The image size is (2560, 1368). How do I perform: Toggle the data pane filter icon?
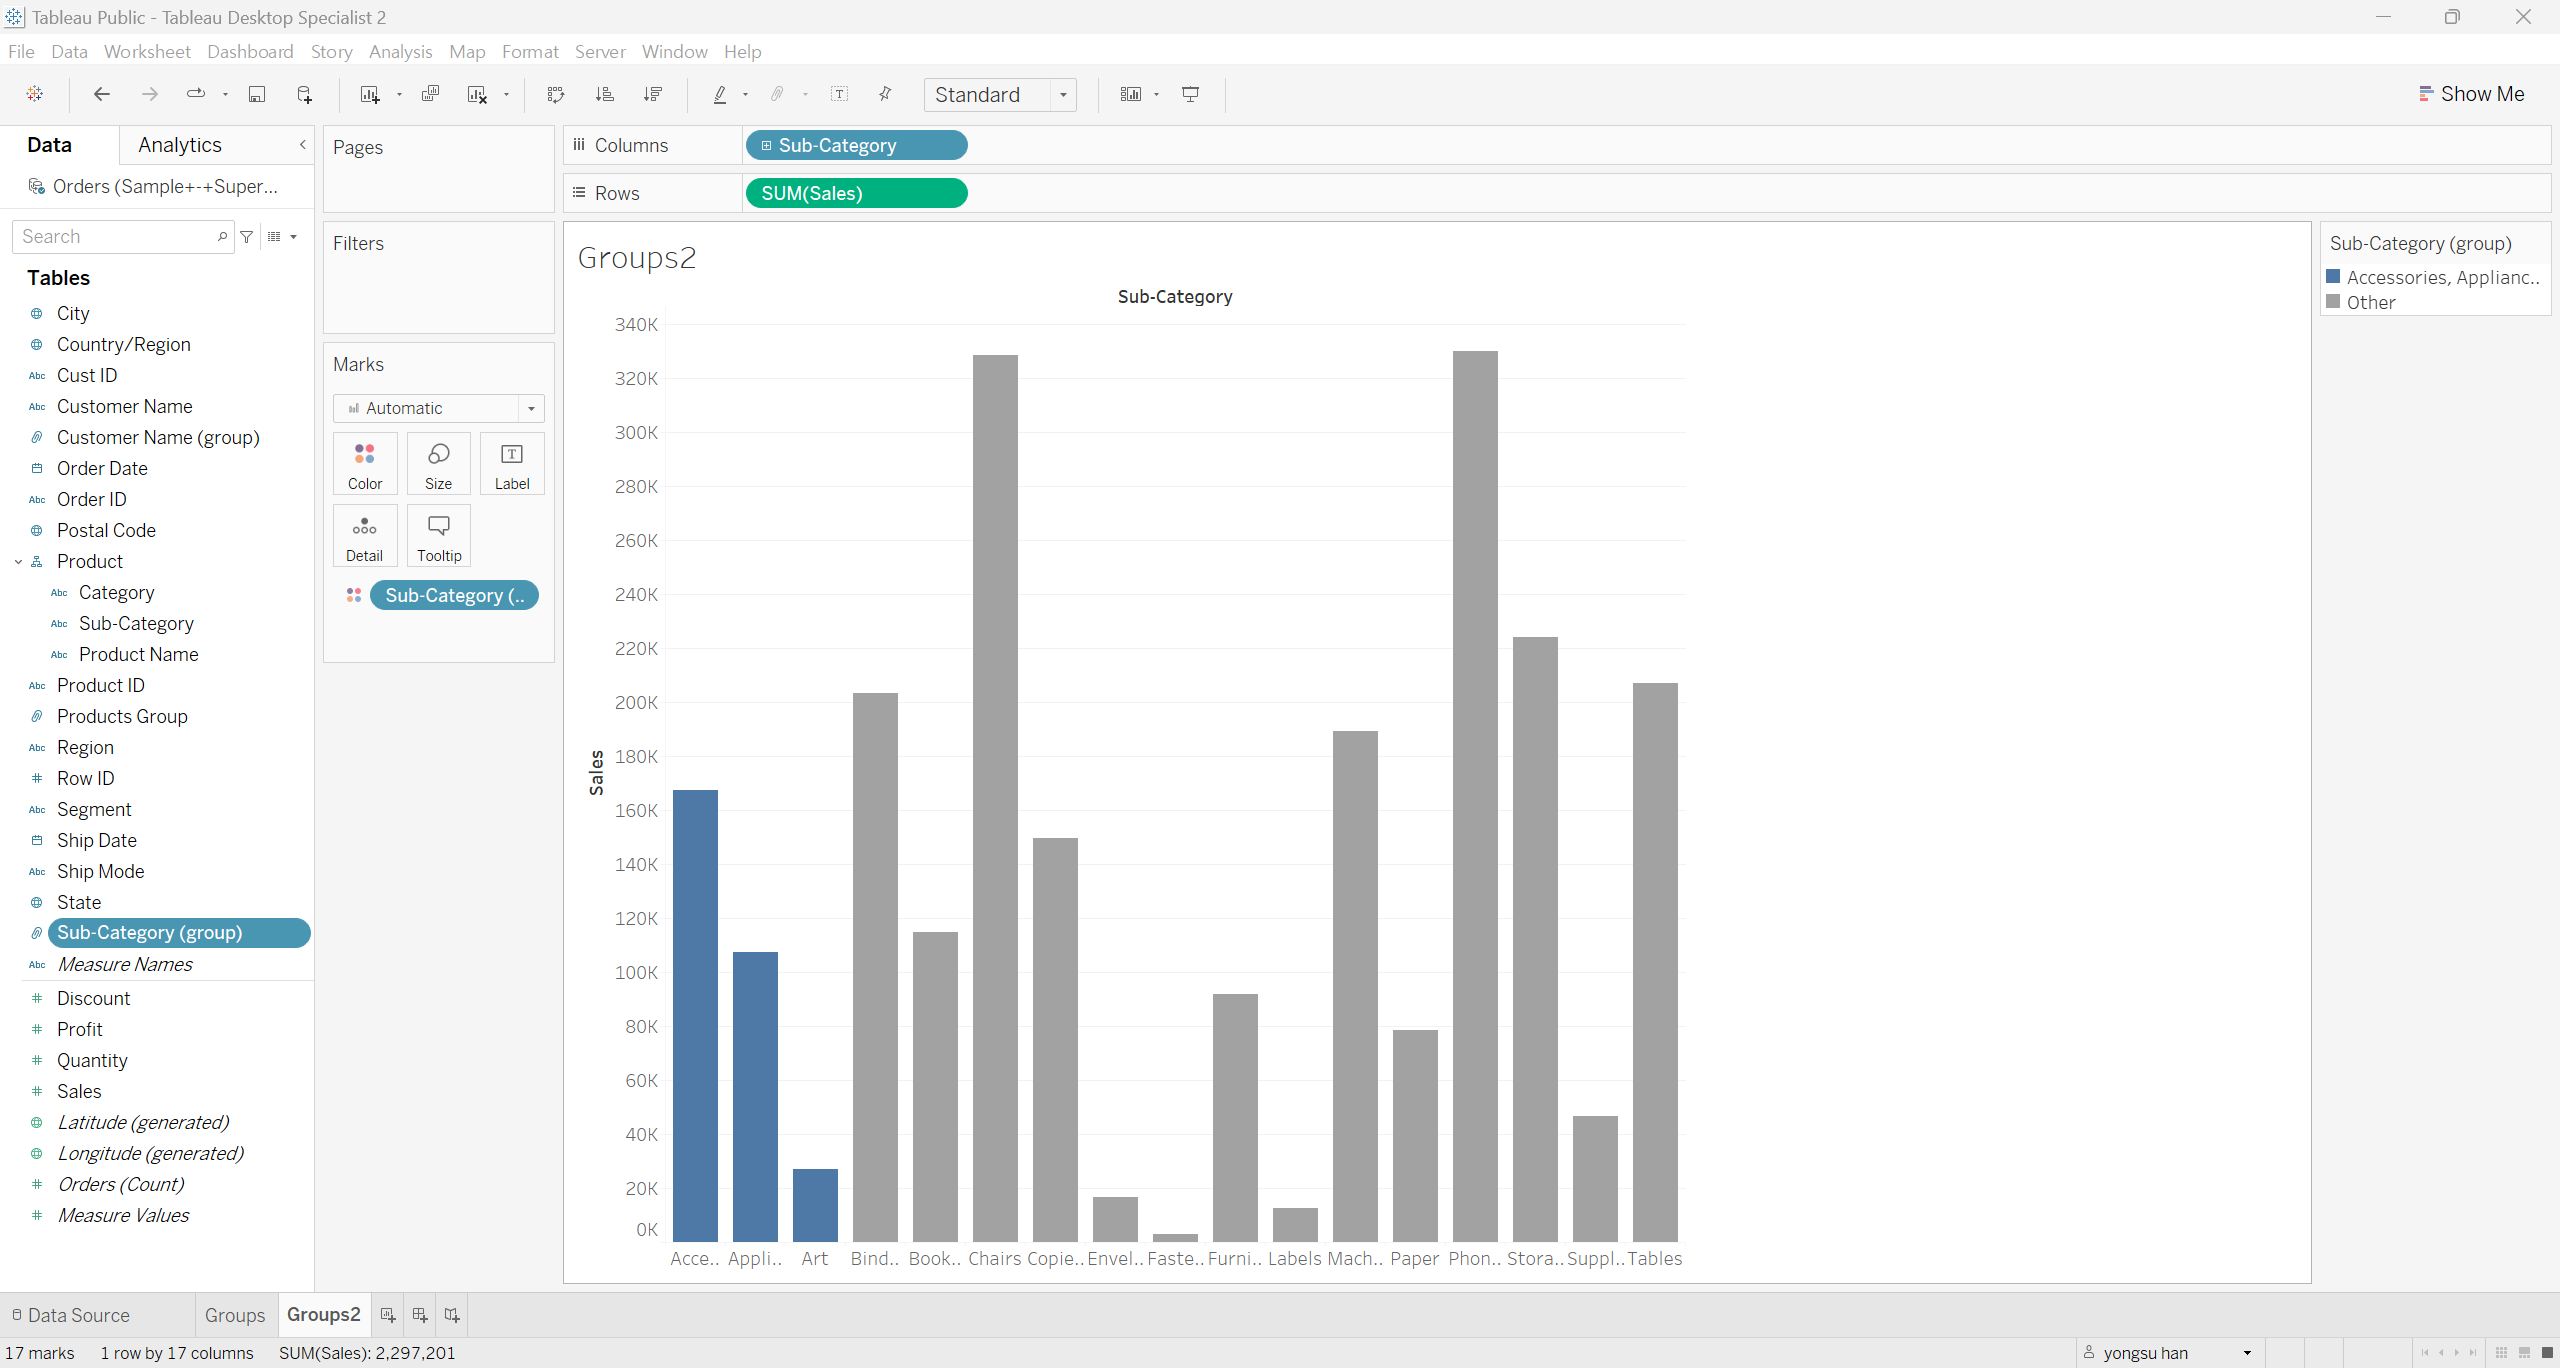point(247,237)
